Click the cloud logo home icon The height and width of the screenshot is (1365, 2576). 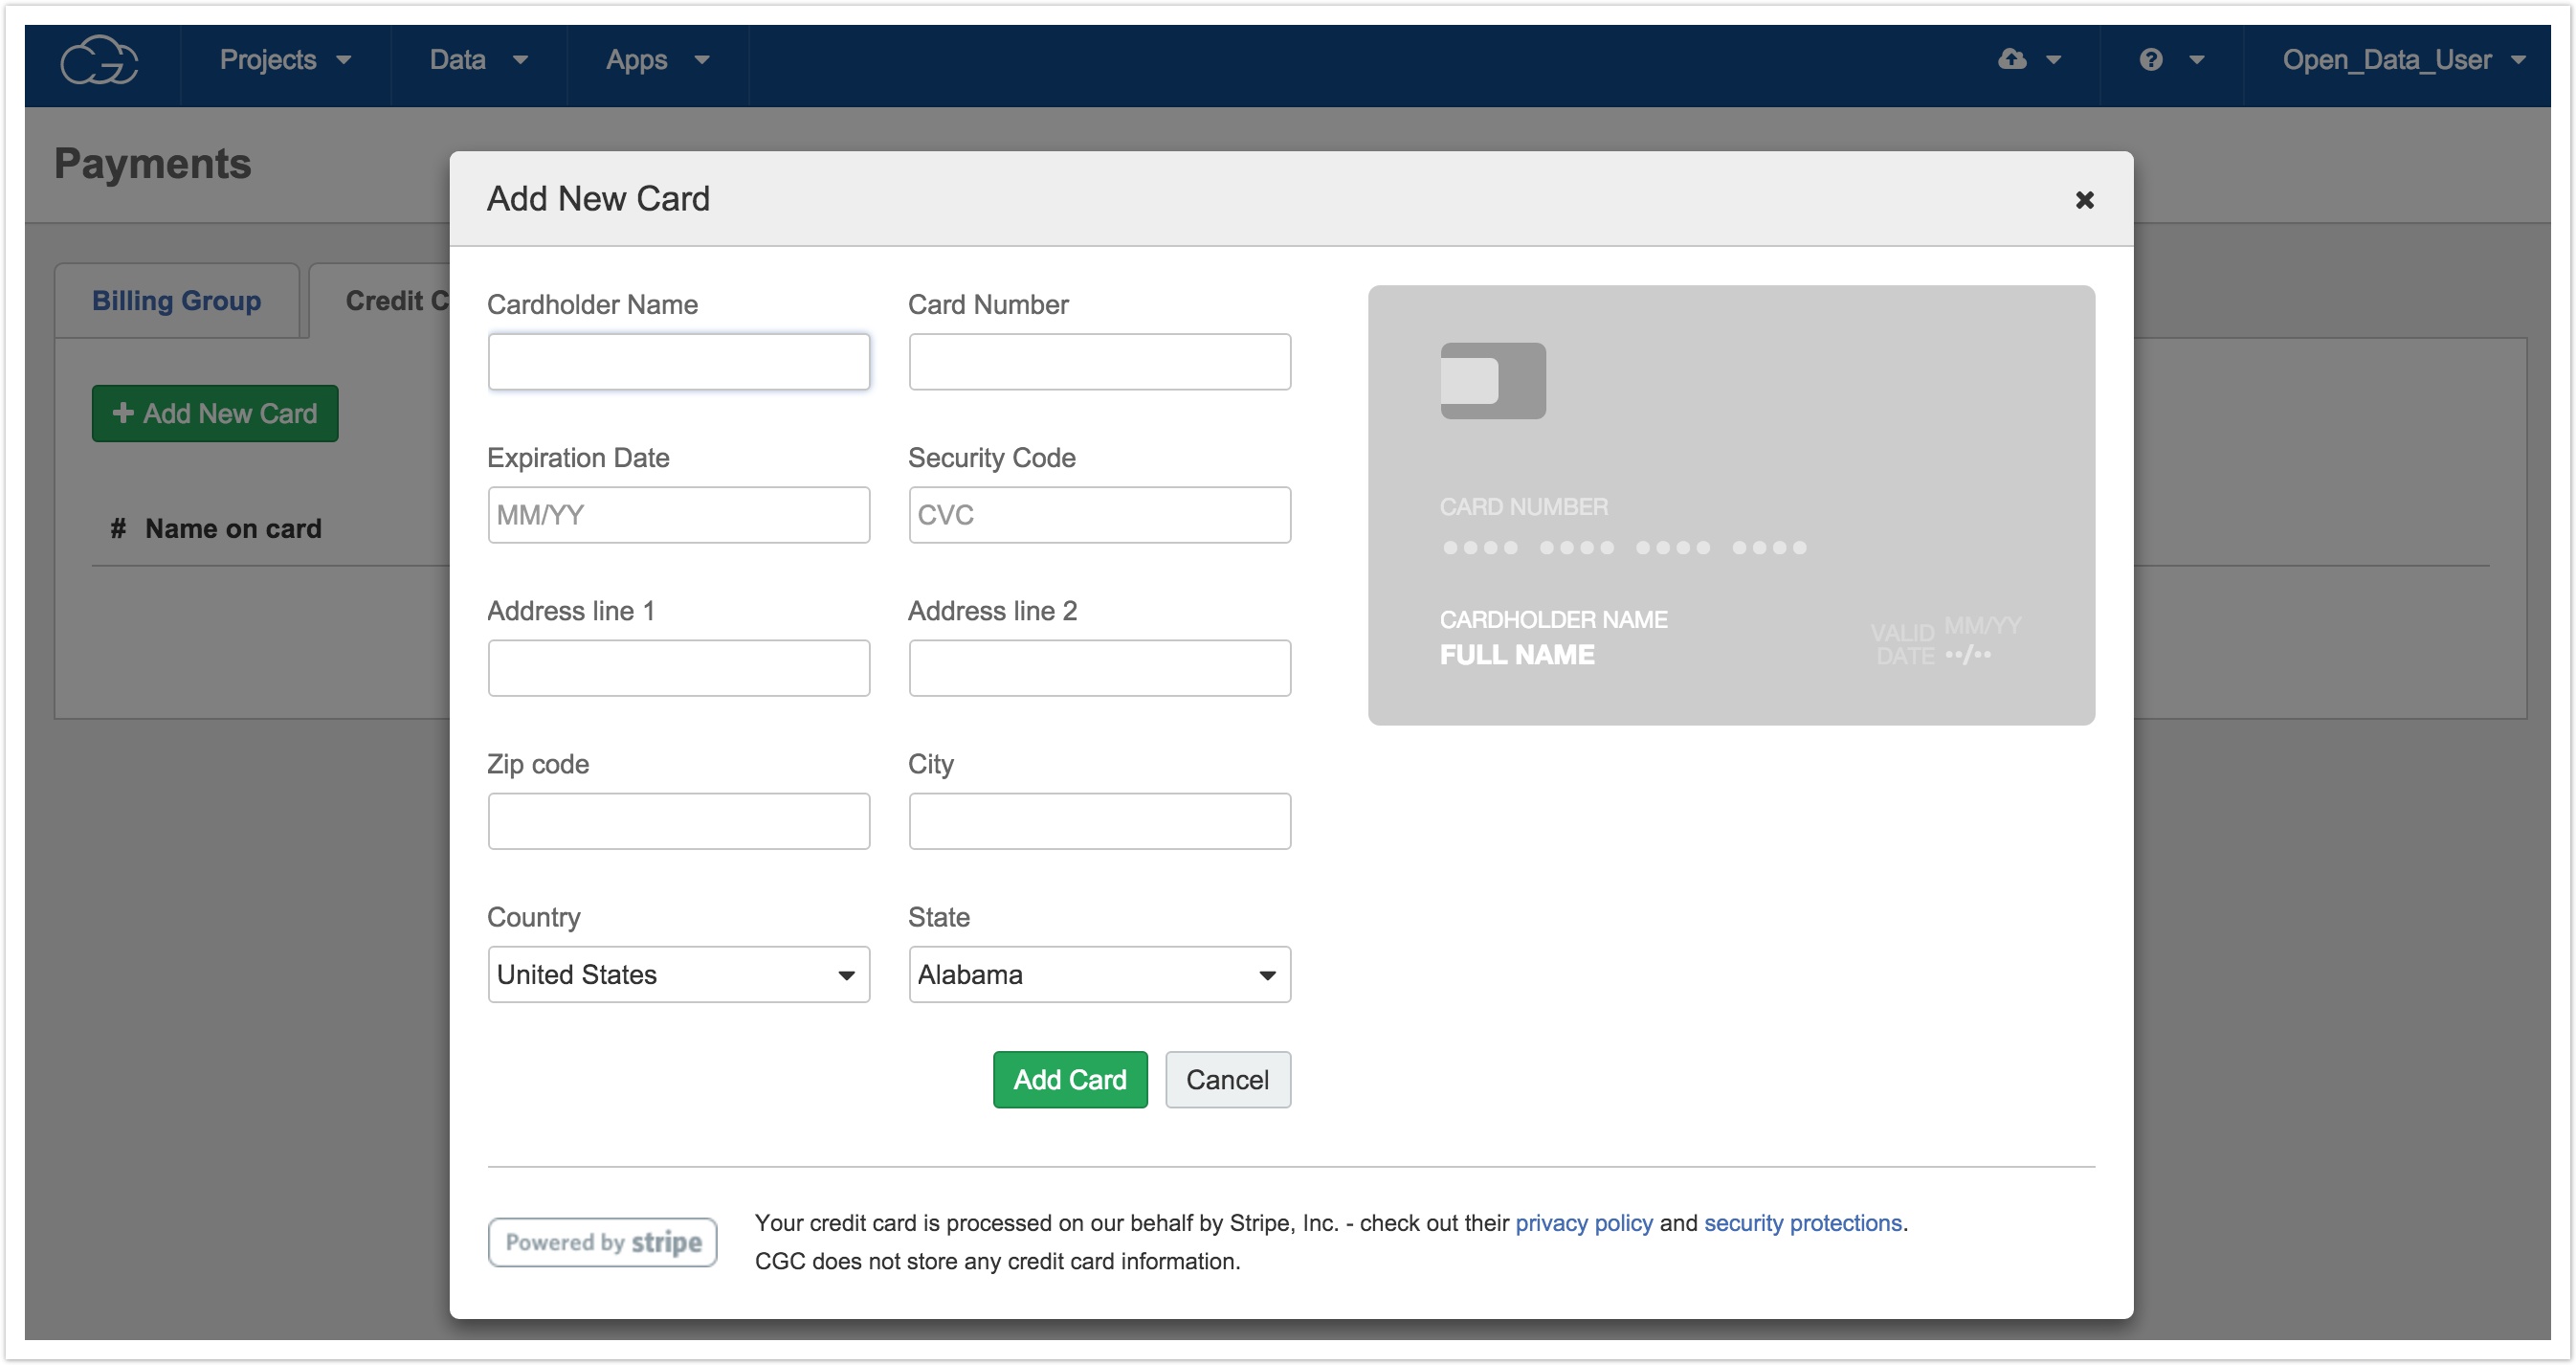pyautogui.click(x=99, y=61)
